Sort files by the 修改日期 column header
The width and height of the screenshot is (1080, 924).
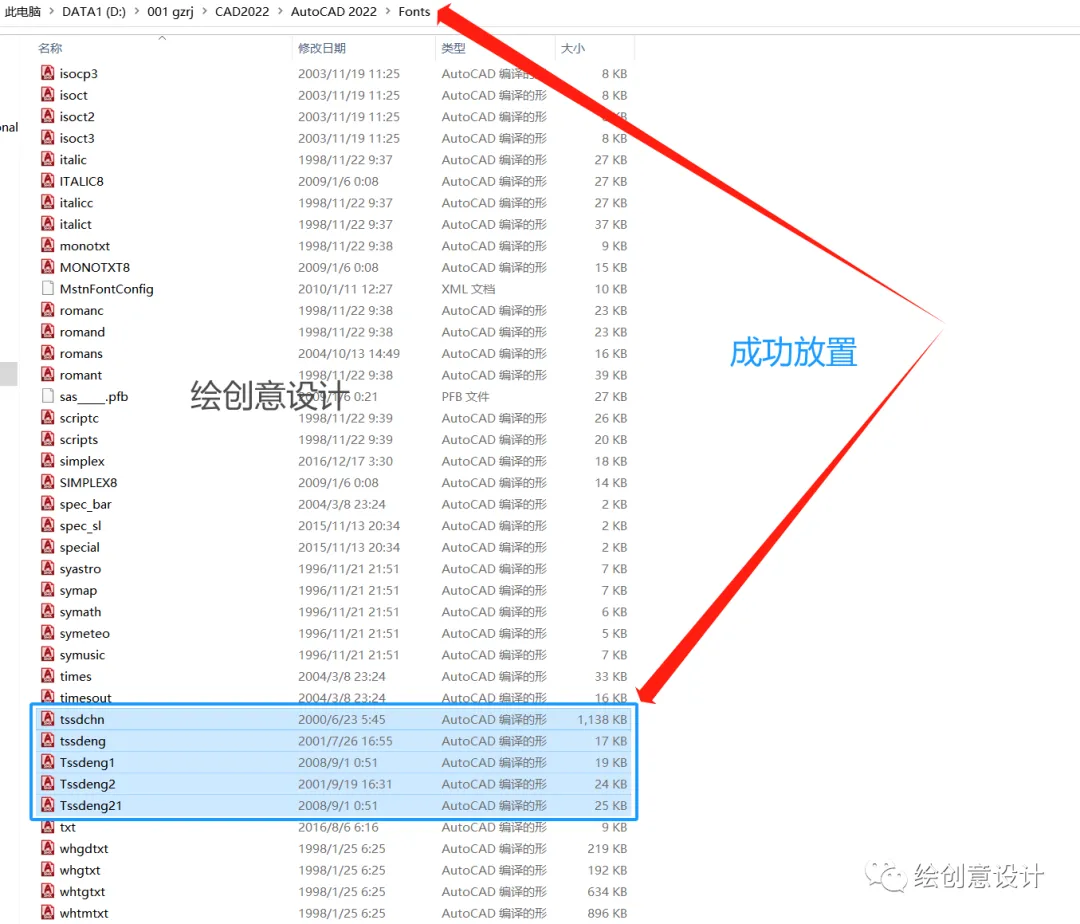322,48
